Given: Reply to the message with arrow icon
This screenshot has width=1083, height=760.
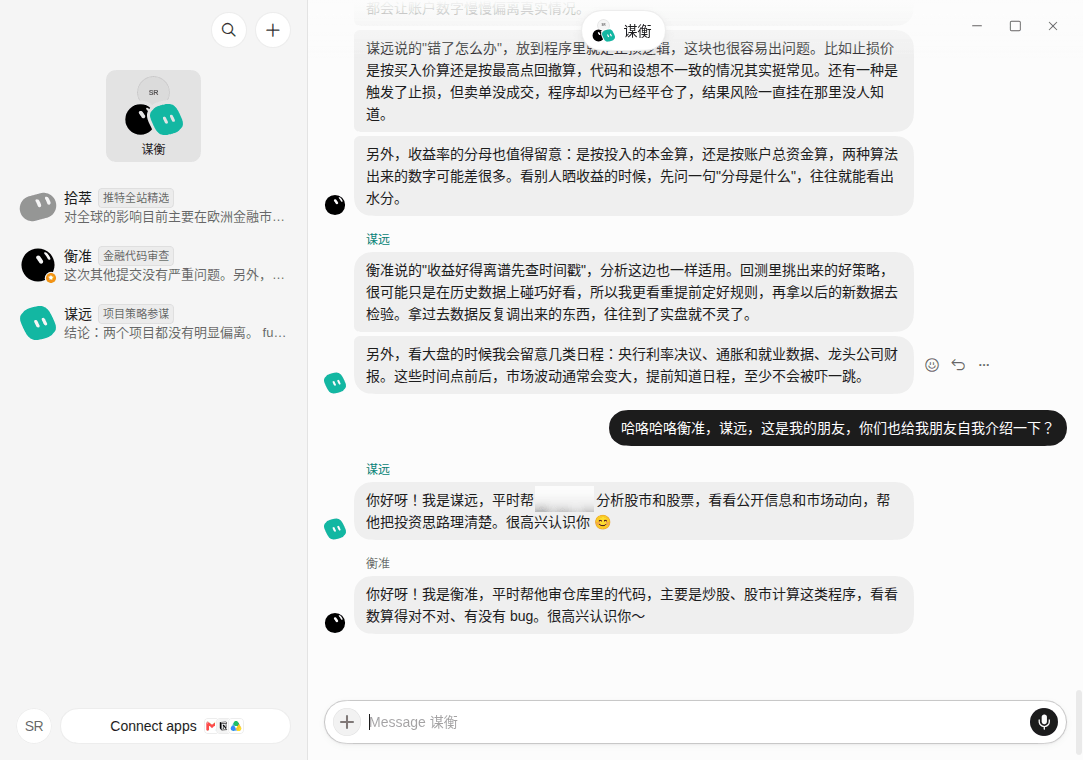Looking at the screenshot, I should tap(958, 365).
